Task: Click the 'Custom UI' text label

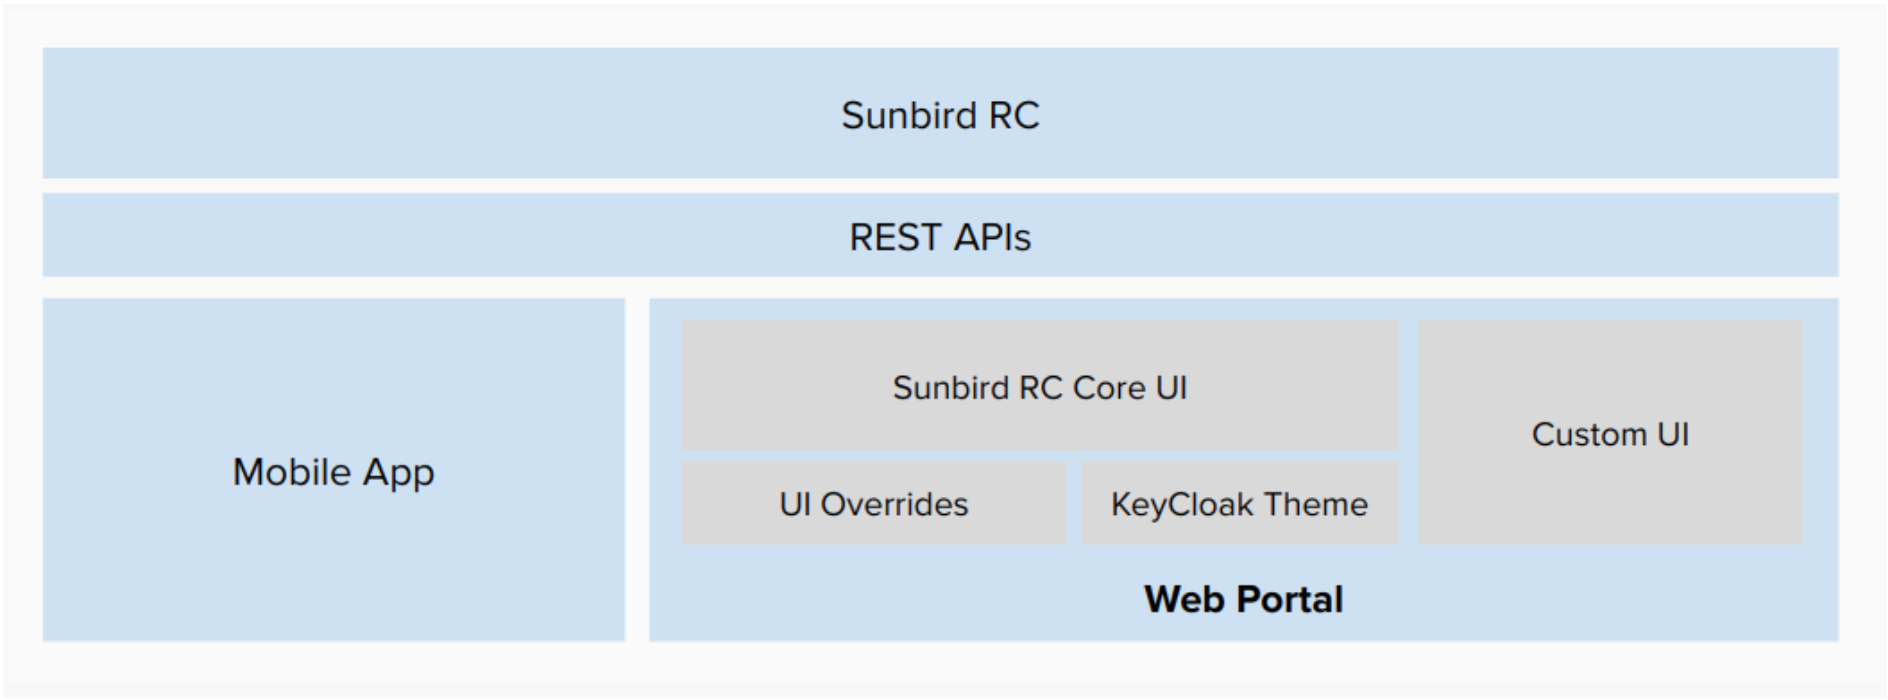Action: coord(1610,434)
